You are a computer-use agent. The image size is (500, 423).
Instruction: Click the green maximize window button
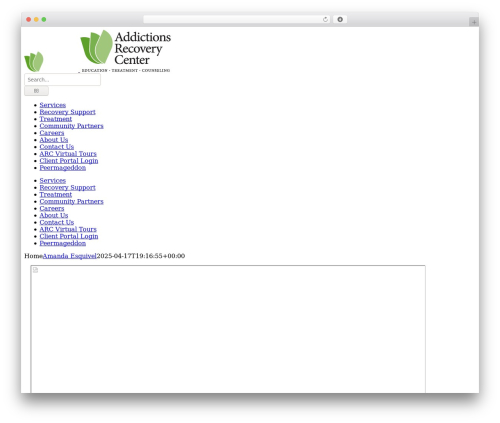pyautogui.click(x=44, y=19)
